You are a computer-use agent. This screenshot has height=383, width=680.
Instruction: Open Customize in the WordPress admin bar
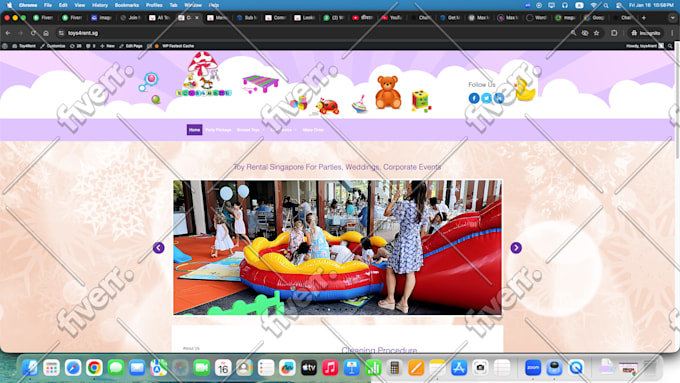pyautogui.click(x=53, y=46)
